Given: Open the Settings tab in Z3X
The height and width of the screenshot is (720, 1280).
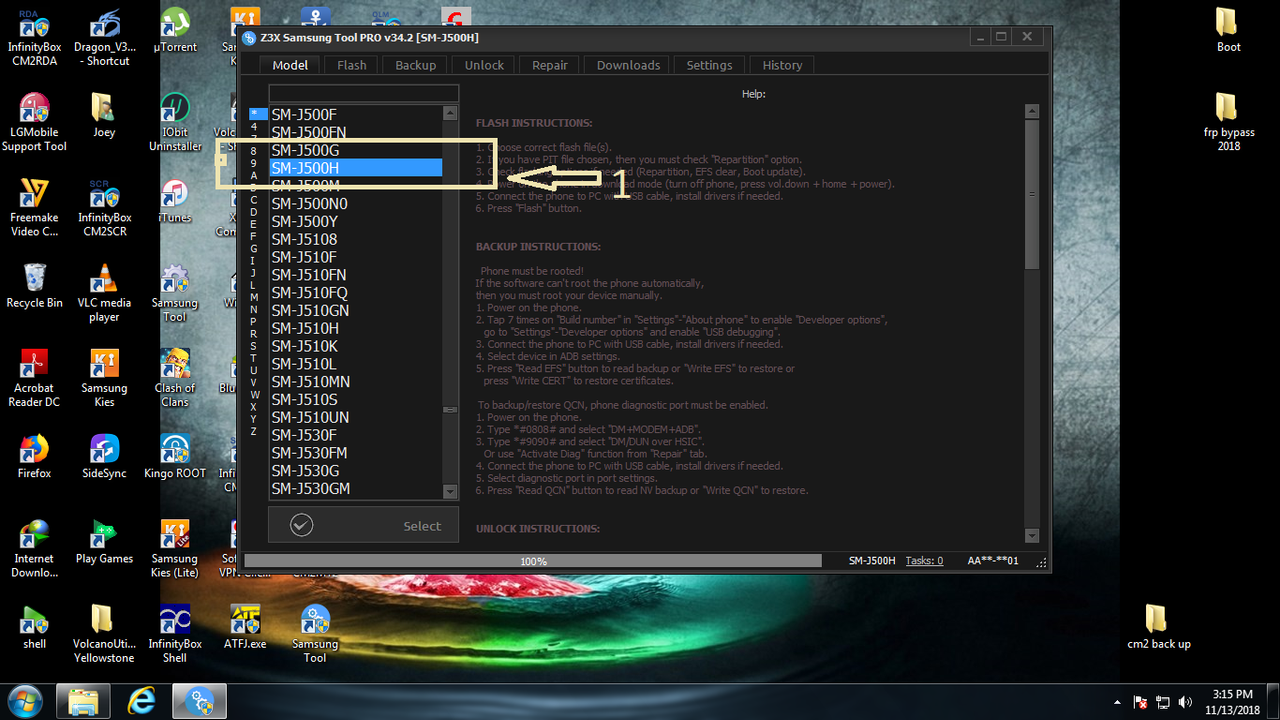Looking at the screenshot, I should (709, 65).
